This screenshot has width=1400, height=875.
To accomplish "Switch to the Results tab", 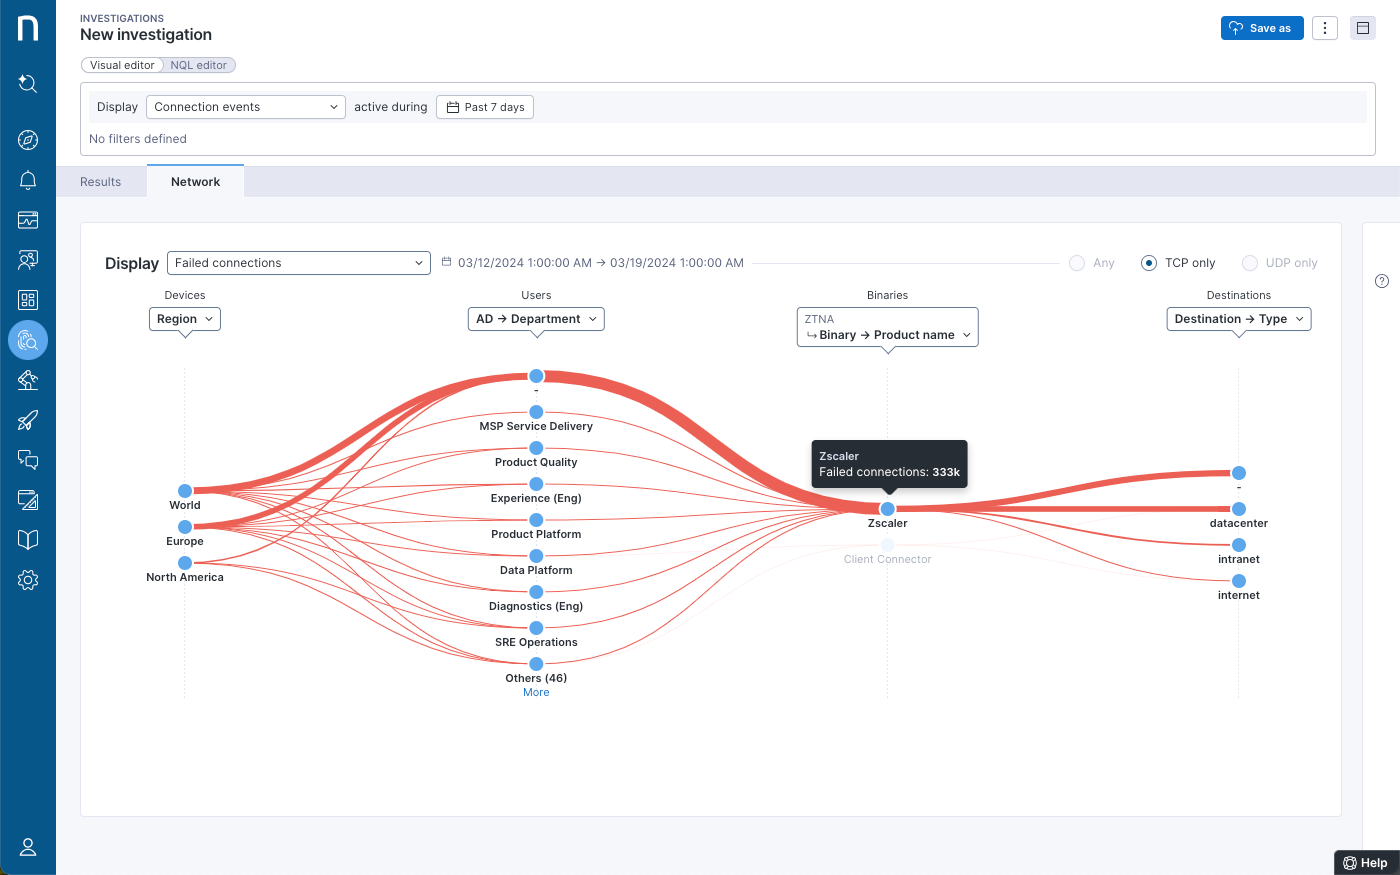I will coord(100,181).
